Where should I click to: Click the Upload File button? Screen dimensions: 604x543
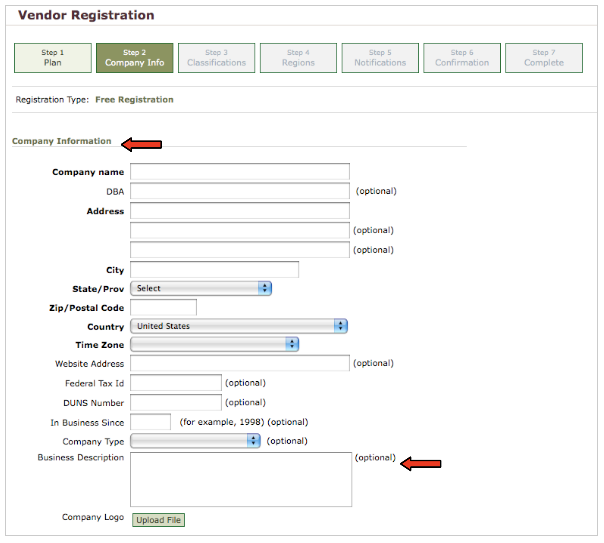pos(159,520)
